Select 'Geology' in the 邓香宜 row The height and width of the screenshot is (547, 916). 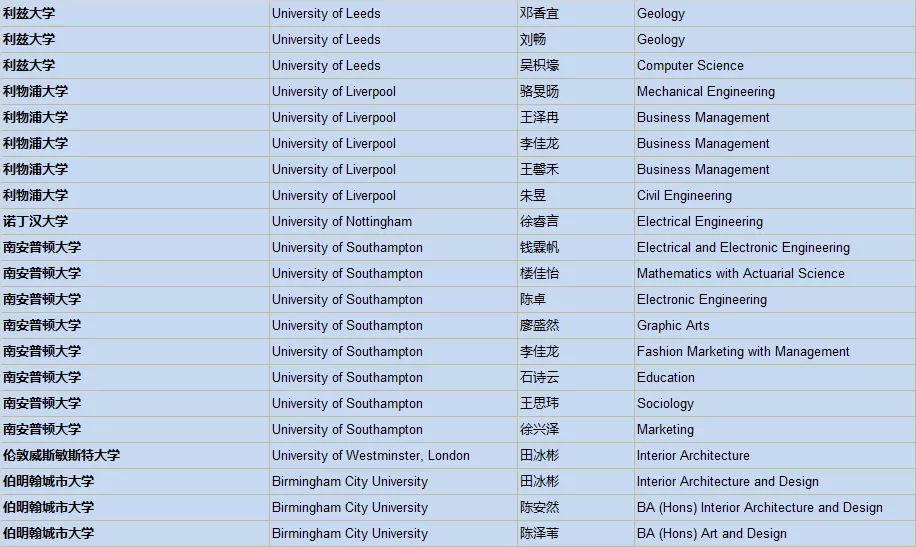pos(661,14)
